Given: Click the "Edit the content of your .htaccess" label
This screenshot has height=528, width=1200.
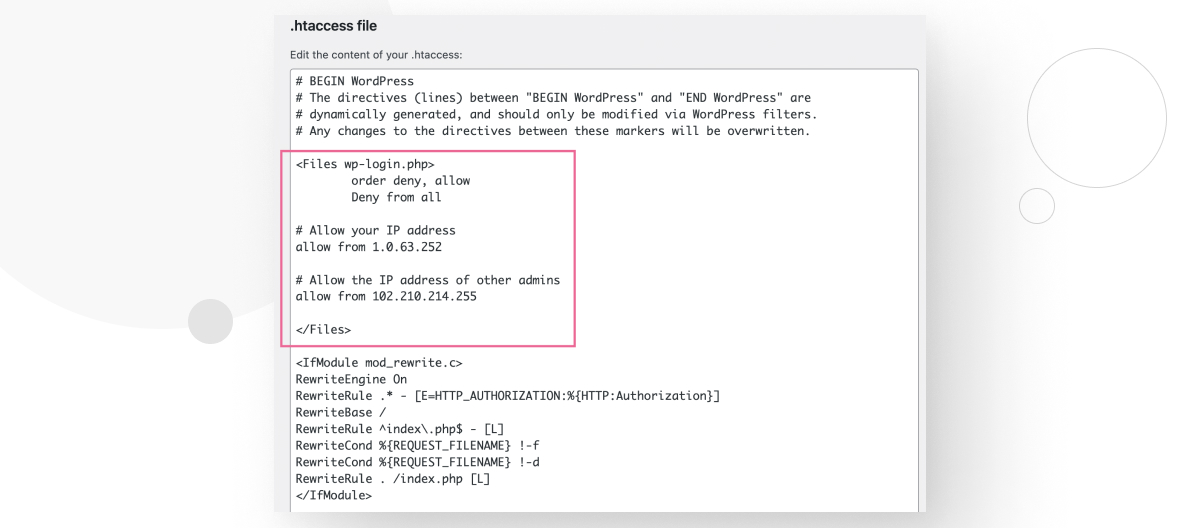Looking at the screenshot, I should click(x=375, y=55).
